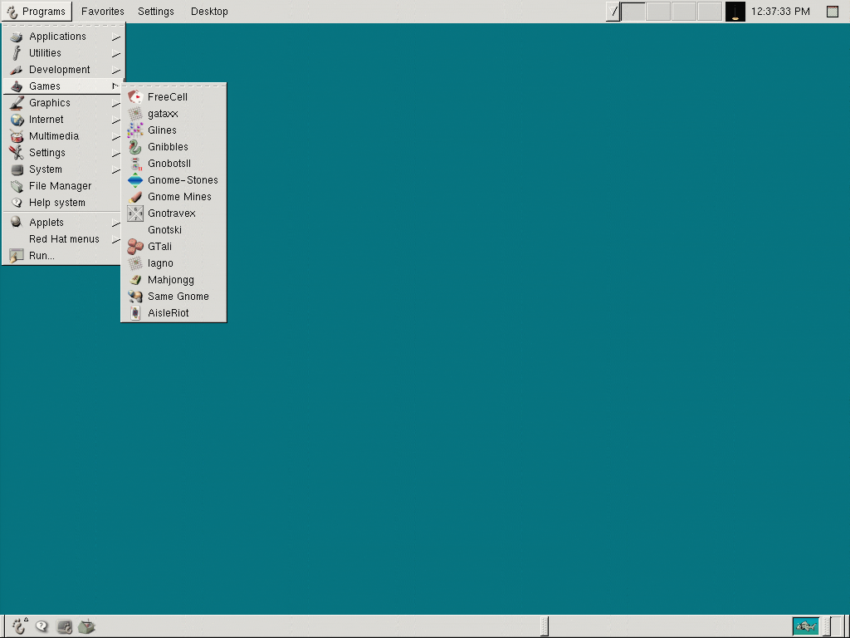Launch File Manager from Programs menu
The height and width of the screenshot is (638, 850).
pos(63,186)
